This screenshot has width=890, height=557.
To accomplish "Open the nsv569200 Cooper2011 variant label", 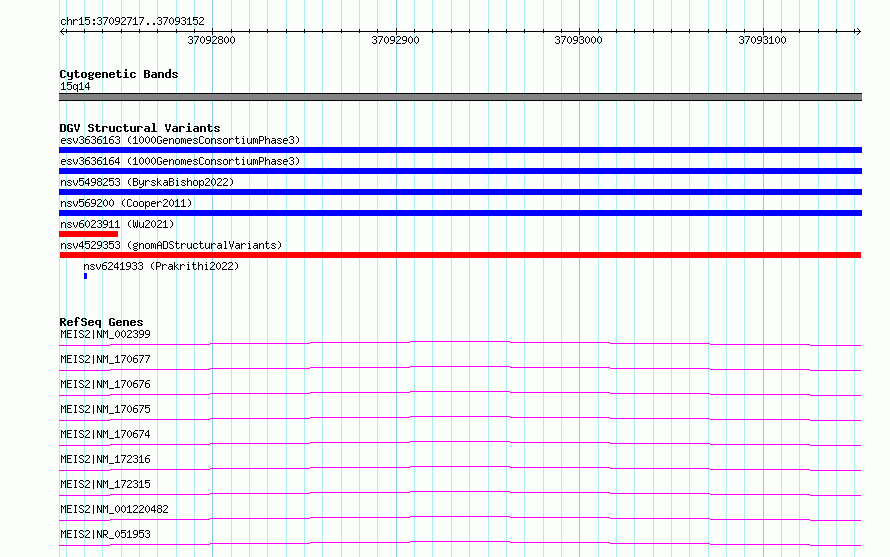I will point(126,203).
